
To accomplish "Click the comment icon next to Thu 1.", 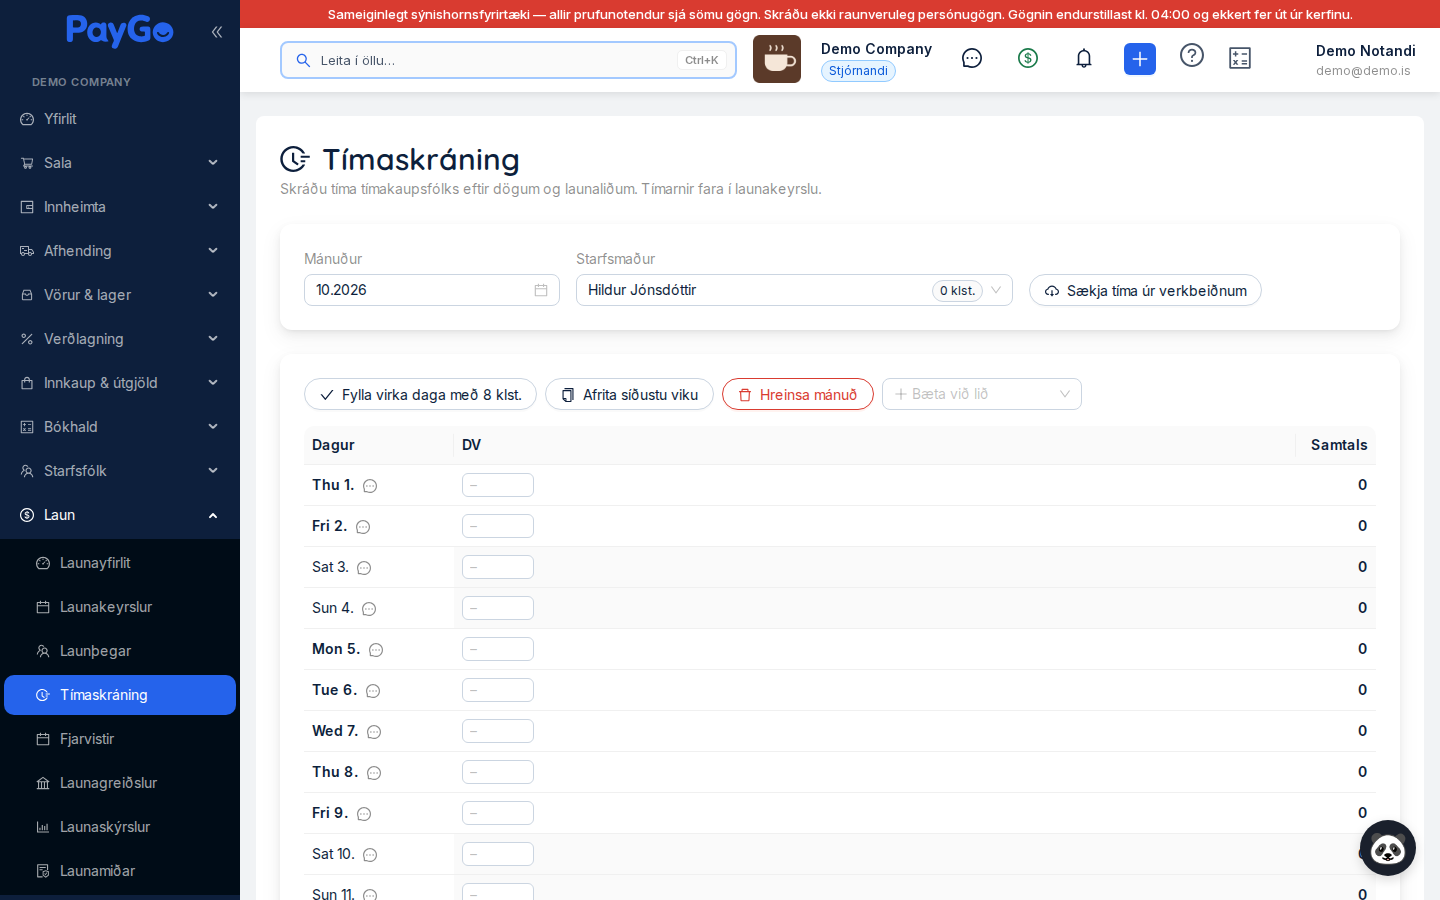I will (x=370, y=486).
